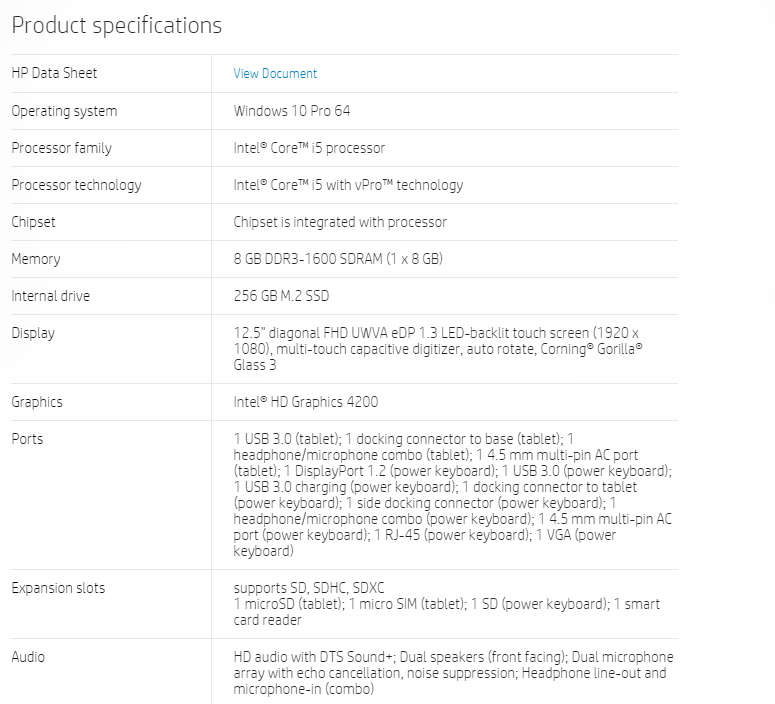775x704 pixels.
Task: Open the View Document link
Action: pos(275,74)
